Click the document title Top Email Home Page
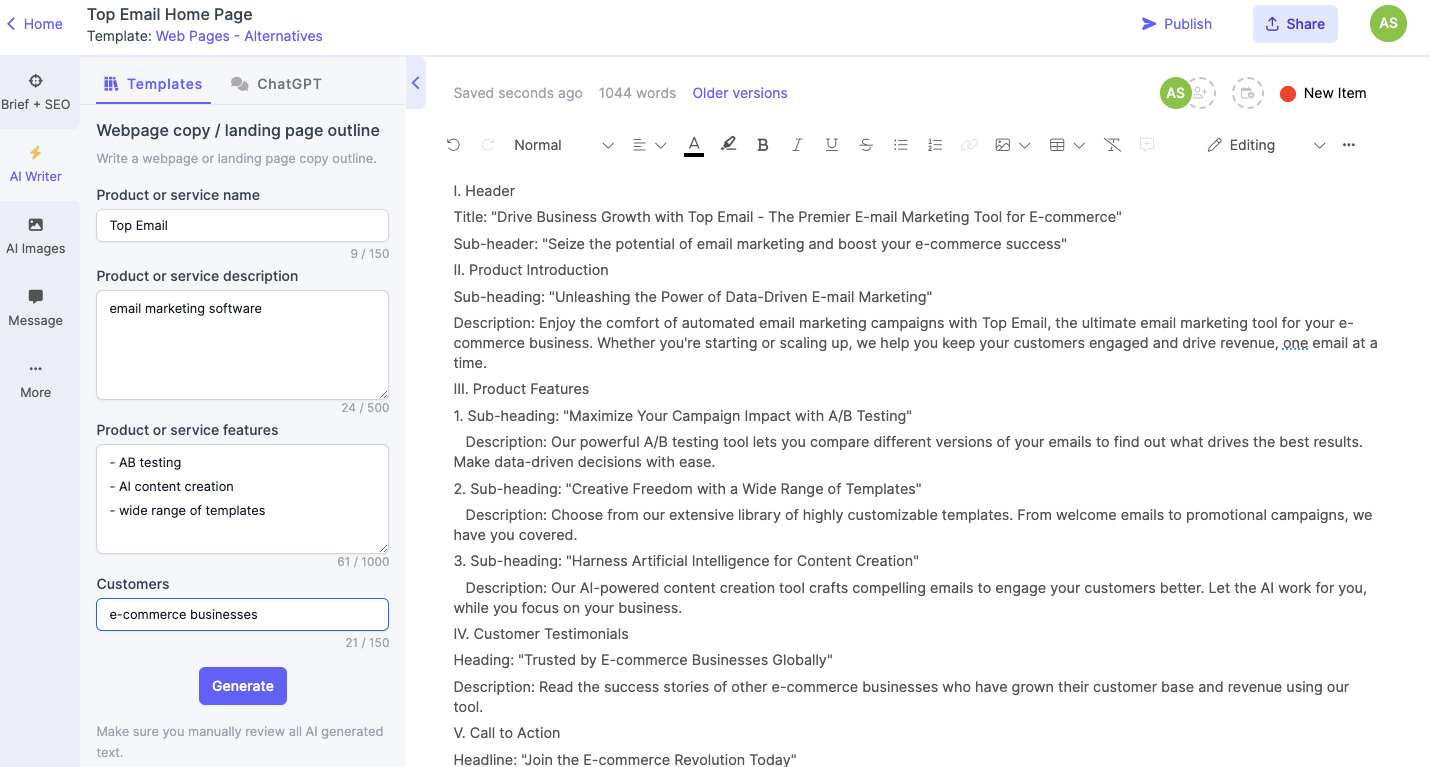 click(170, 14)
